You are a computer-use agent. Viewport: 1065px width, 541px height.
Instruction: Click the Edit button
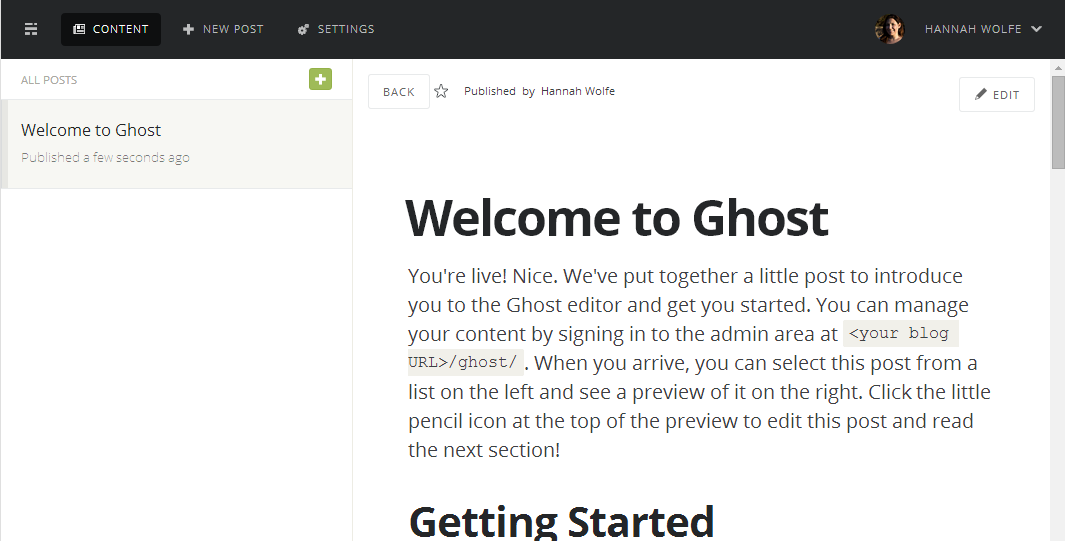click(996, 94)
